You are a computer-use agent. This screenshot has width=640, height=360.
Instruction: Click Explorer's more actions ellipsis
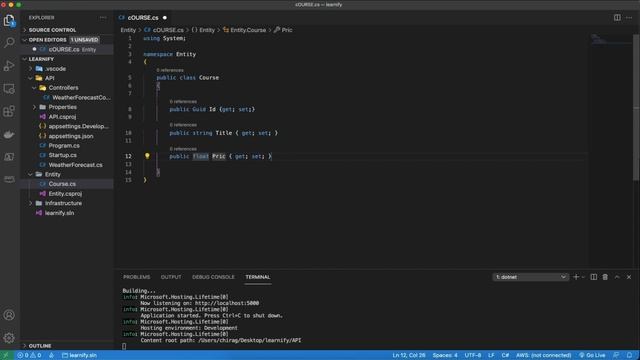(103, 18)
